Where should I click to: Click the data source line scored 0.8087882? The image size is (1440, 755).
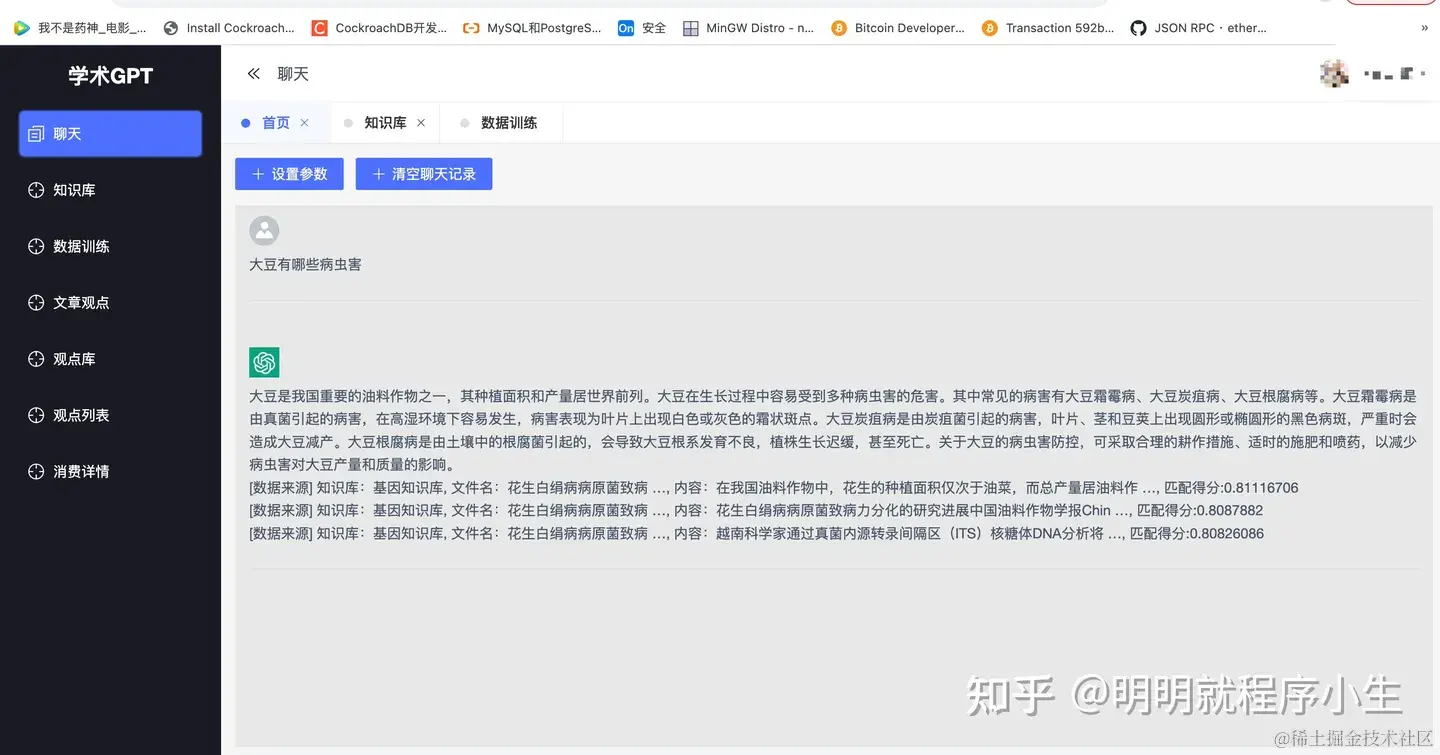(756, 510)
